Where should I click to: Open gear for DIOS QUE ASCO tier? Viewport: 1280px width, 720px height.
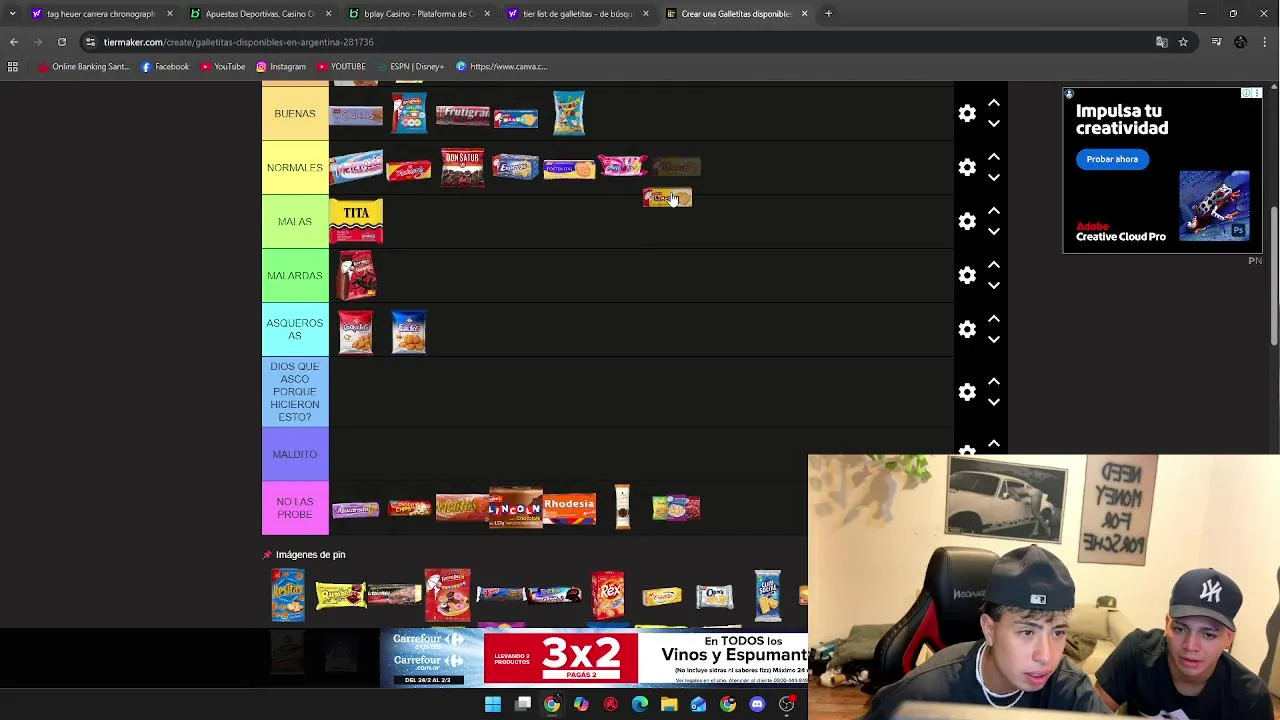(x=967, y=392)
